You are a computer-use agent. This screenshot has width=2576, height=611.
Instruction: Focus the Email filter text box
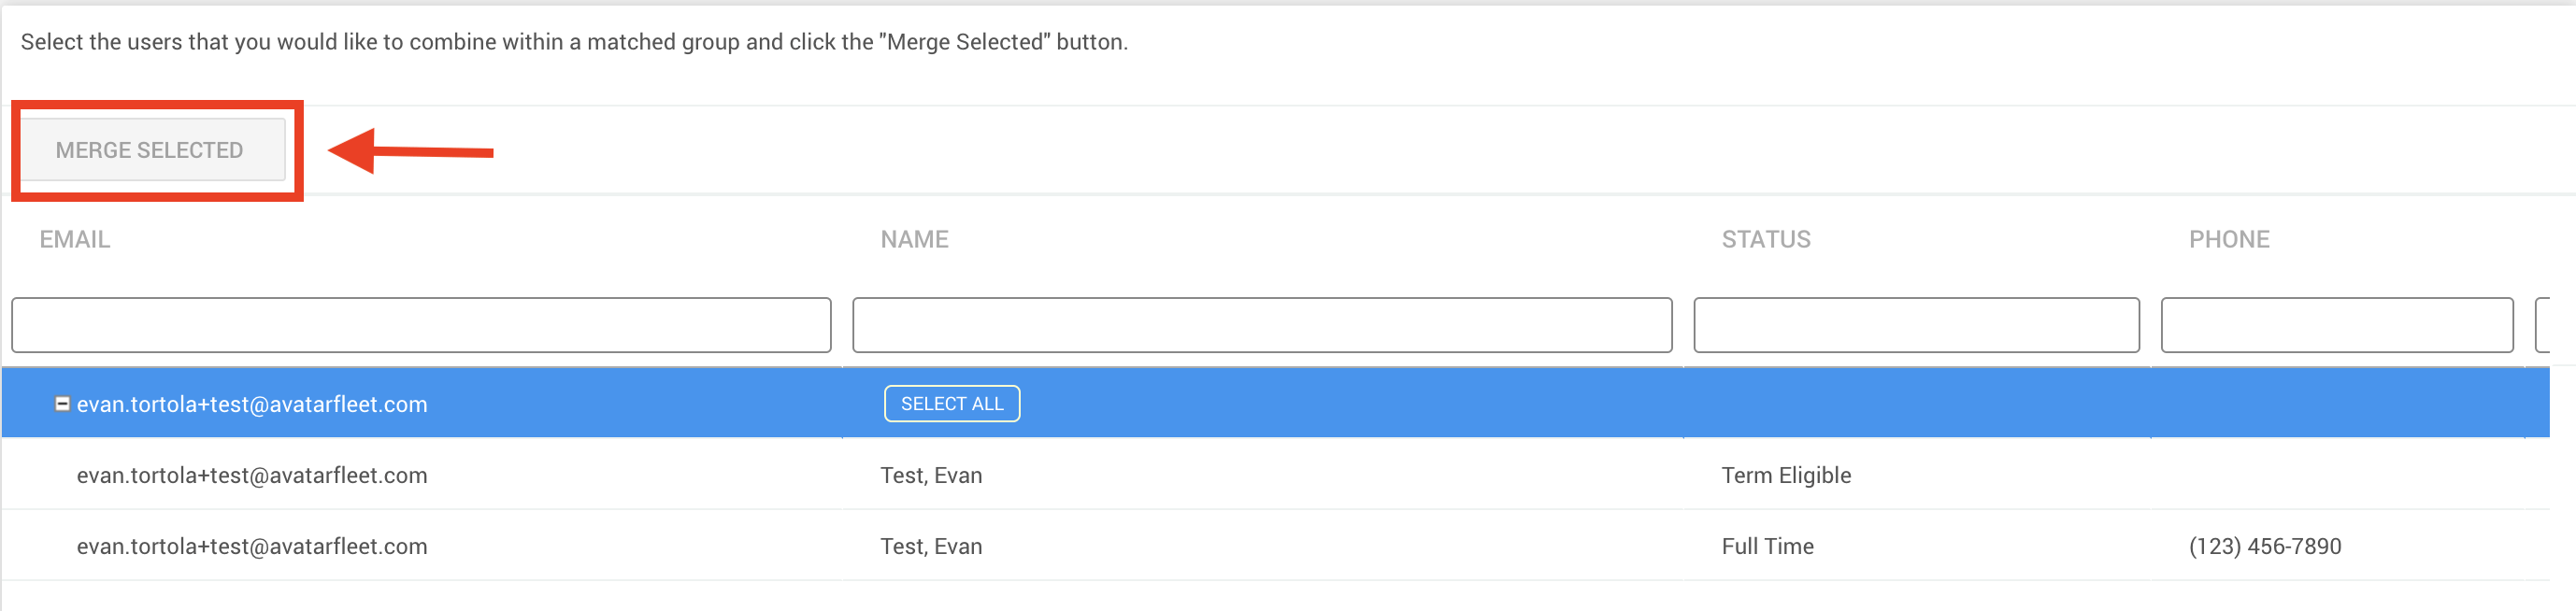421,325
